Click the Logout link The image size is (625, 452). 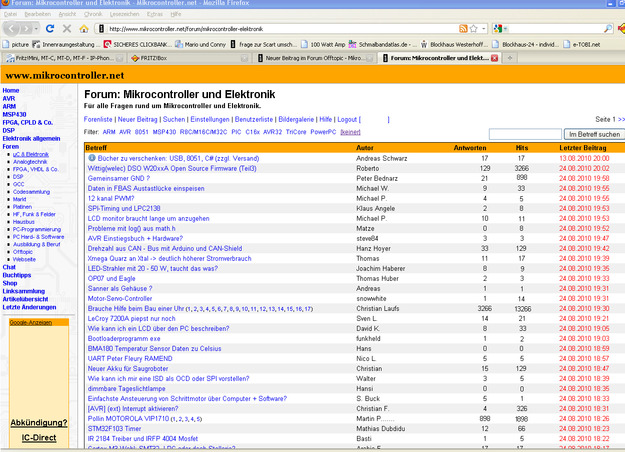[x=347, y=119]
